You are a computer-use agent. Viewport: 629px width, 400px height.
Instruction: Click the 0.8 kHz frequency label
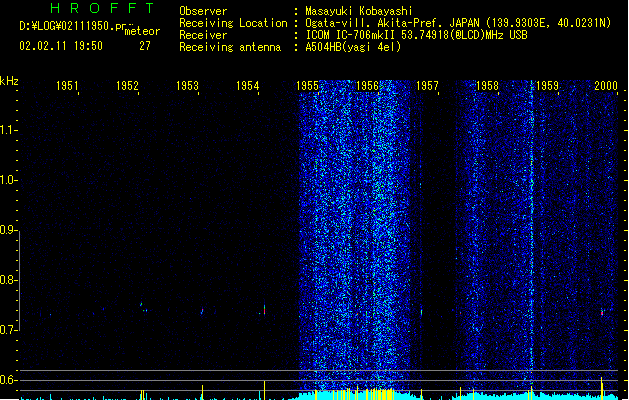pos(8,280)
